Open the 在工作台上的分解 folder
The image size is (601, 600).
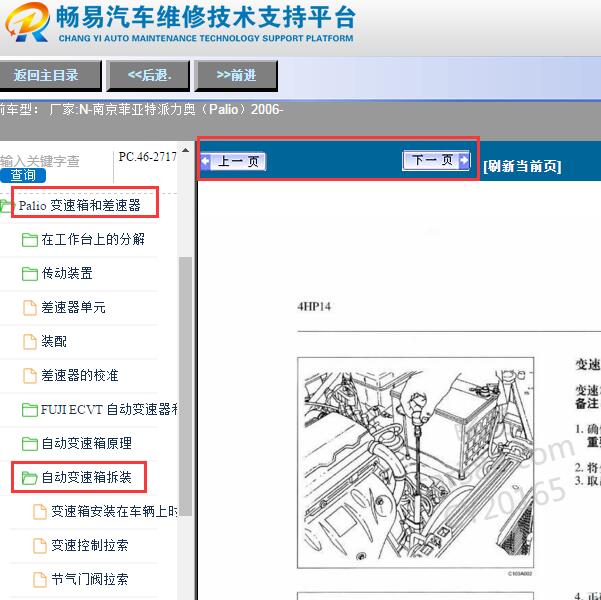(93, 239)
